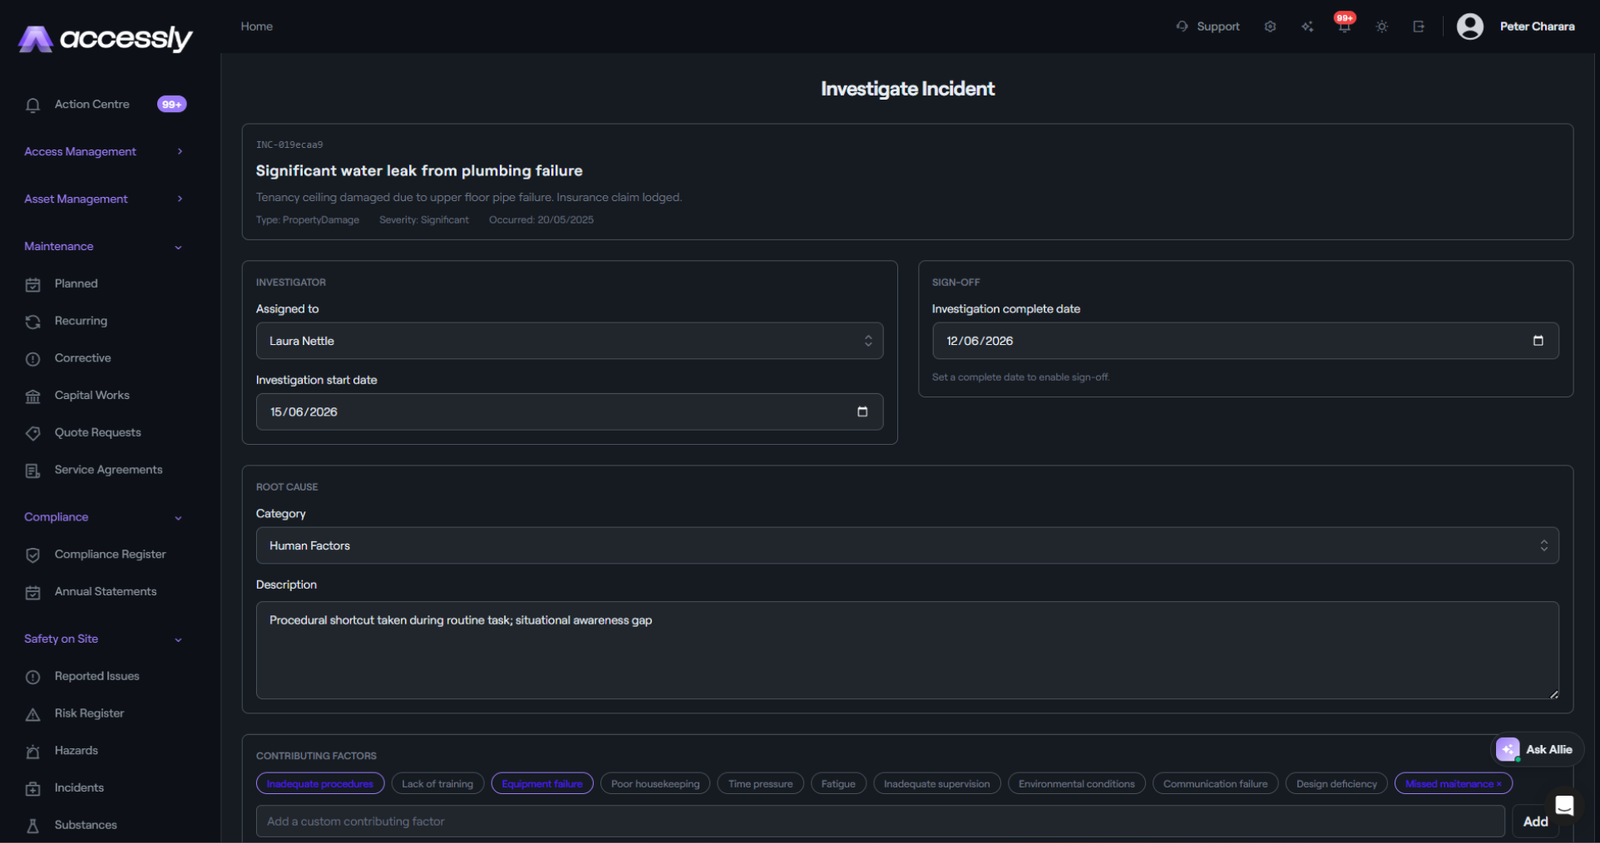Remove Missed maintenance custom factor chip
The width and height of the screenshot is (1600, 843).
(1499, 784)
